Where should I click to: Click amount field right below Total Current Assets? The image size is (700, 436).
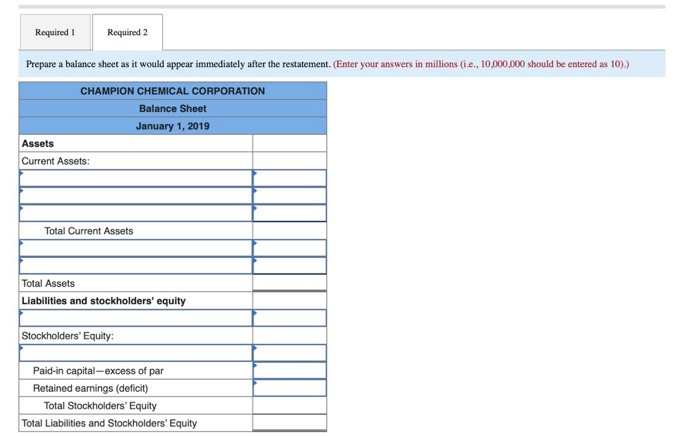[x=289, y=248]
